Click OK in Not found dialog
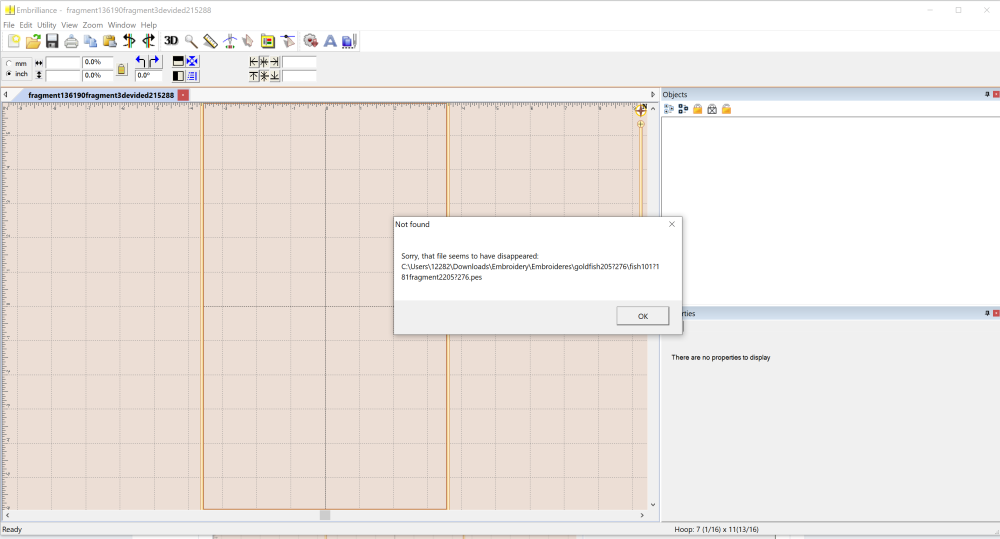 tap(642, 316)
